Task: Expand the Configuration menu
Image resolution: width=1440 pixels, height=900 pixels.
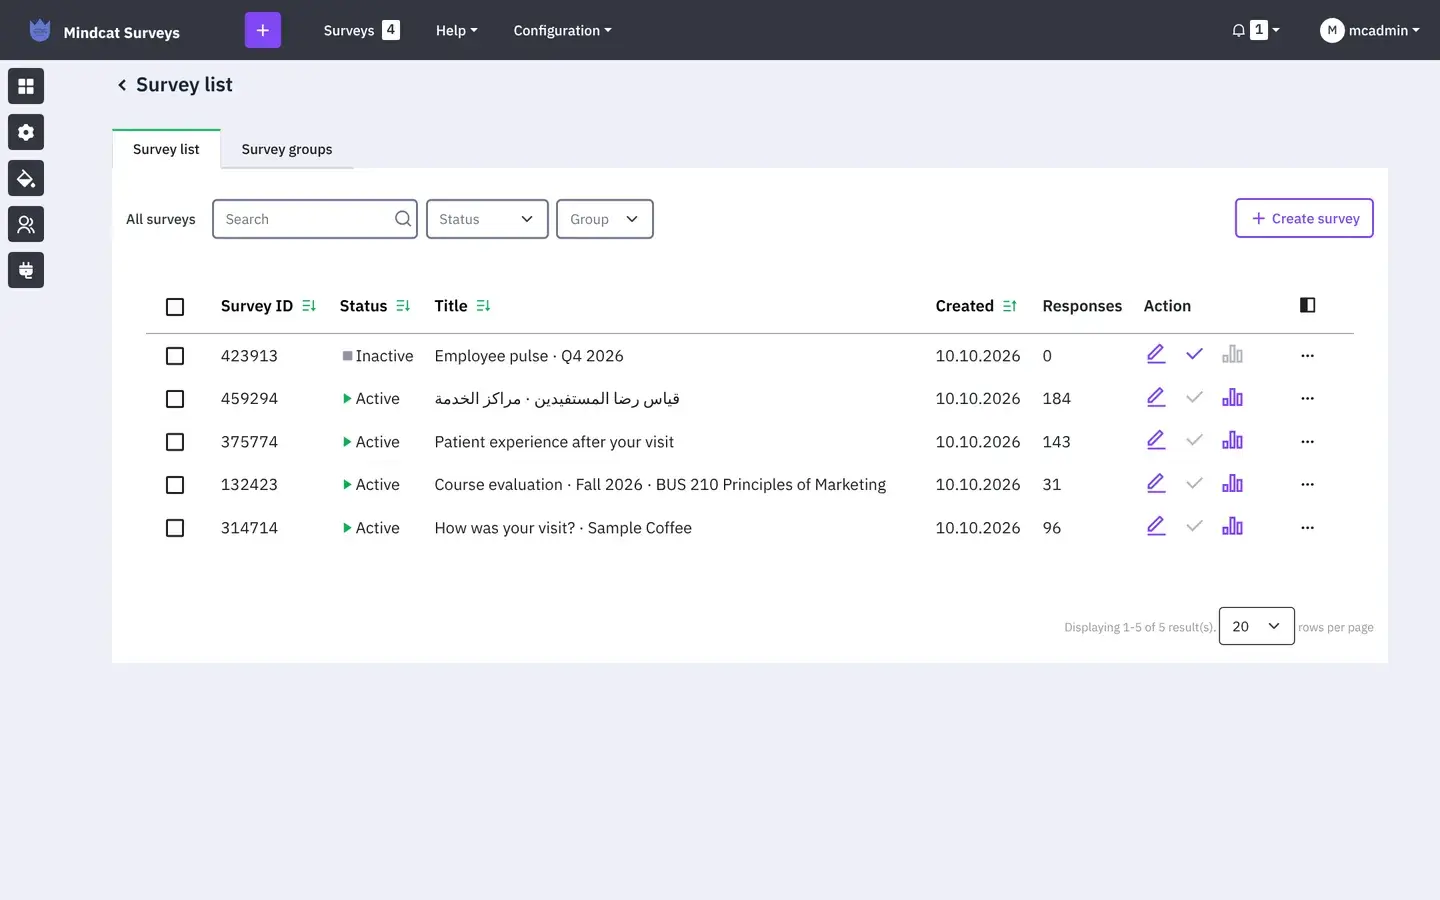Action: (x=562, y=30)
